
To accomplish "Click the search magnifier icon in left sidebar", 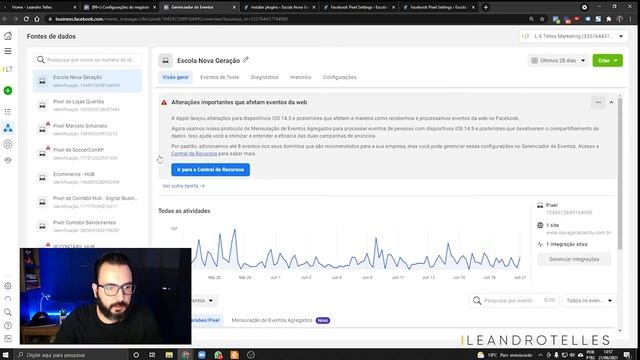I will (8, 312).
